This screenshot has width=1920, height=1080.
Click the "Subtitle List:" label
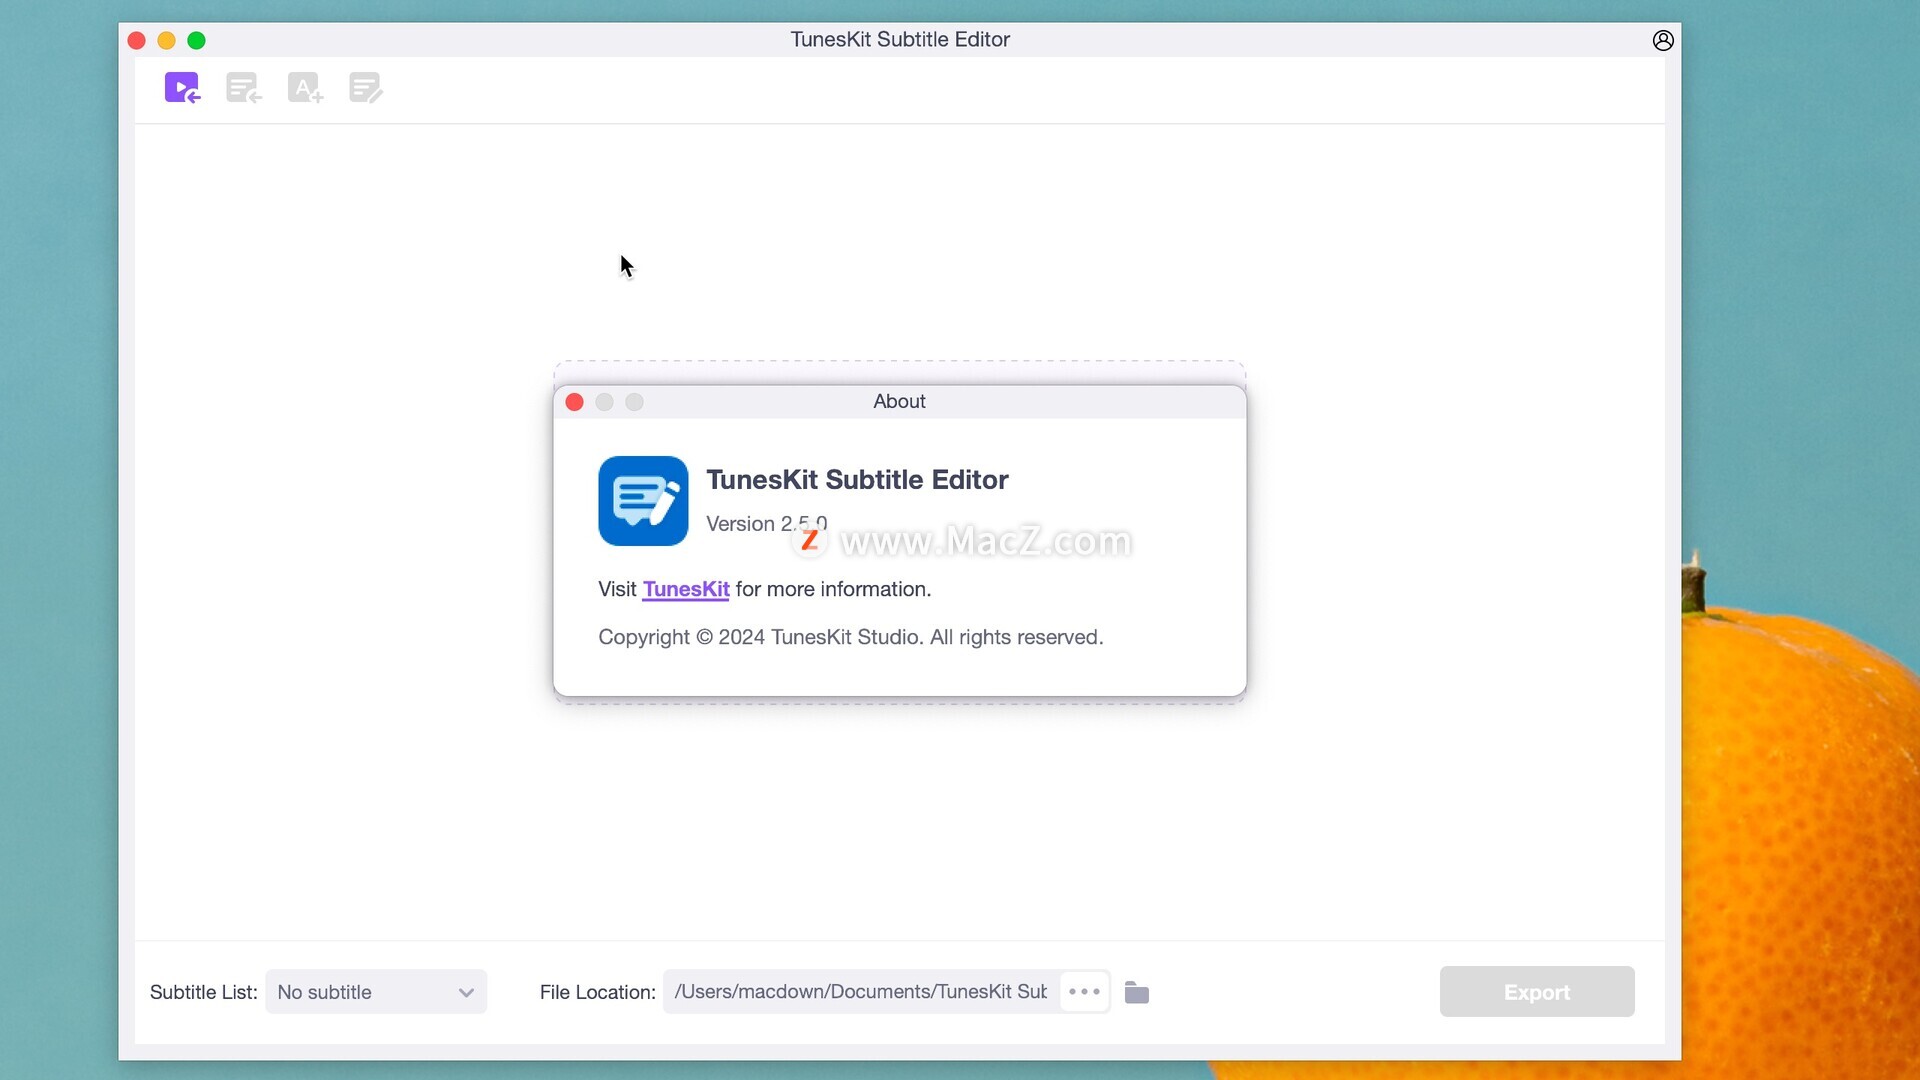[x=204, y=992]
